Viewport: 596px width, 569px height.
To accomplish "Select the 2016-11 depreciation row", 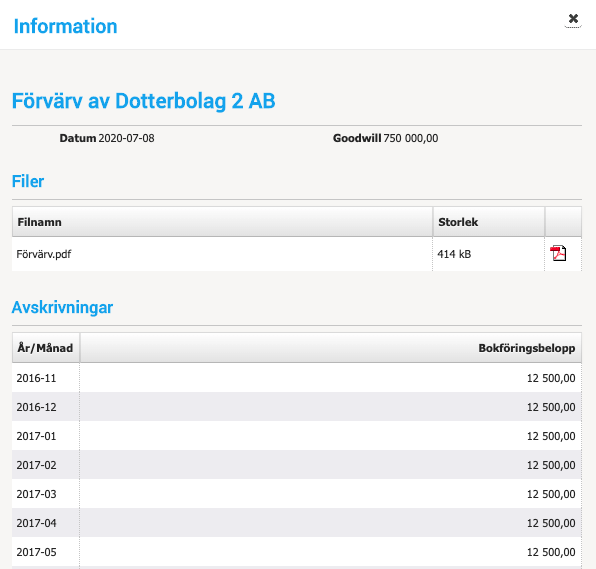I will coord(296,378).
